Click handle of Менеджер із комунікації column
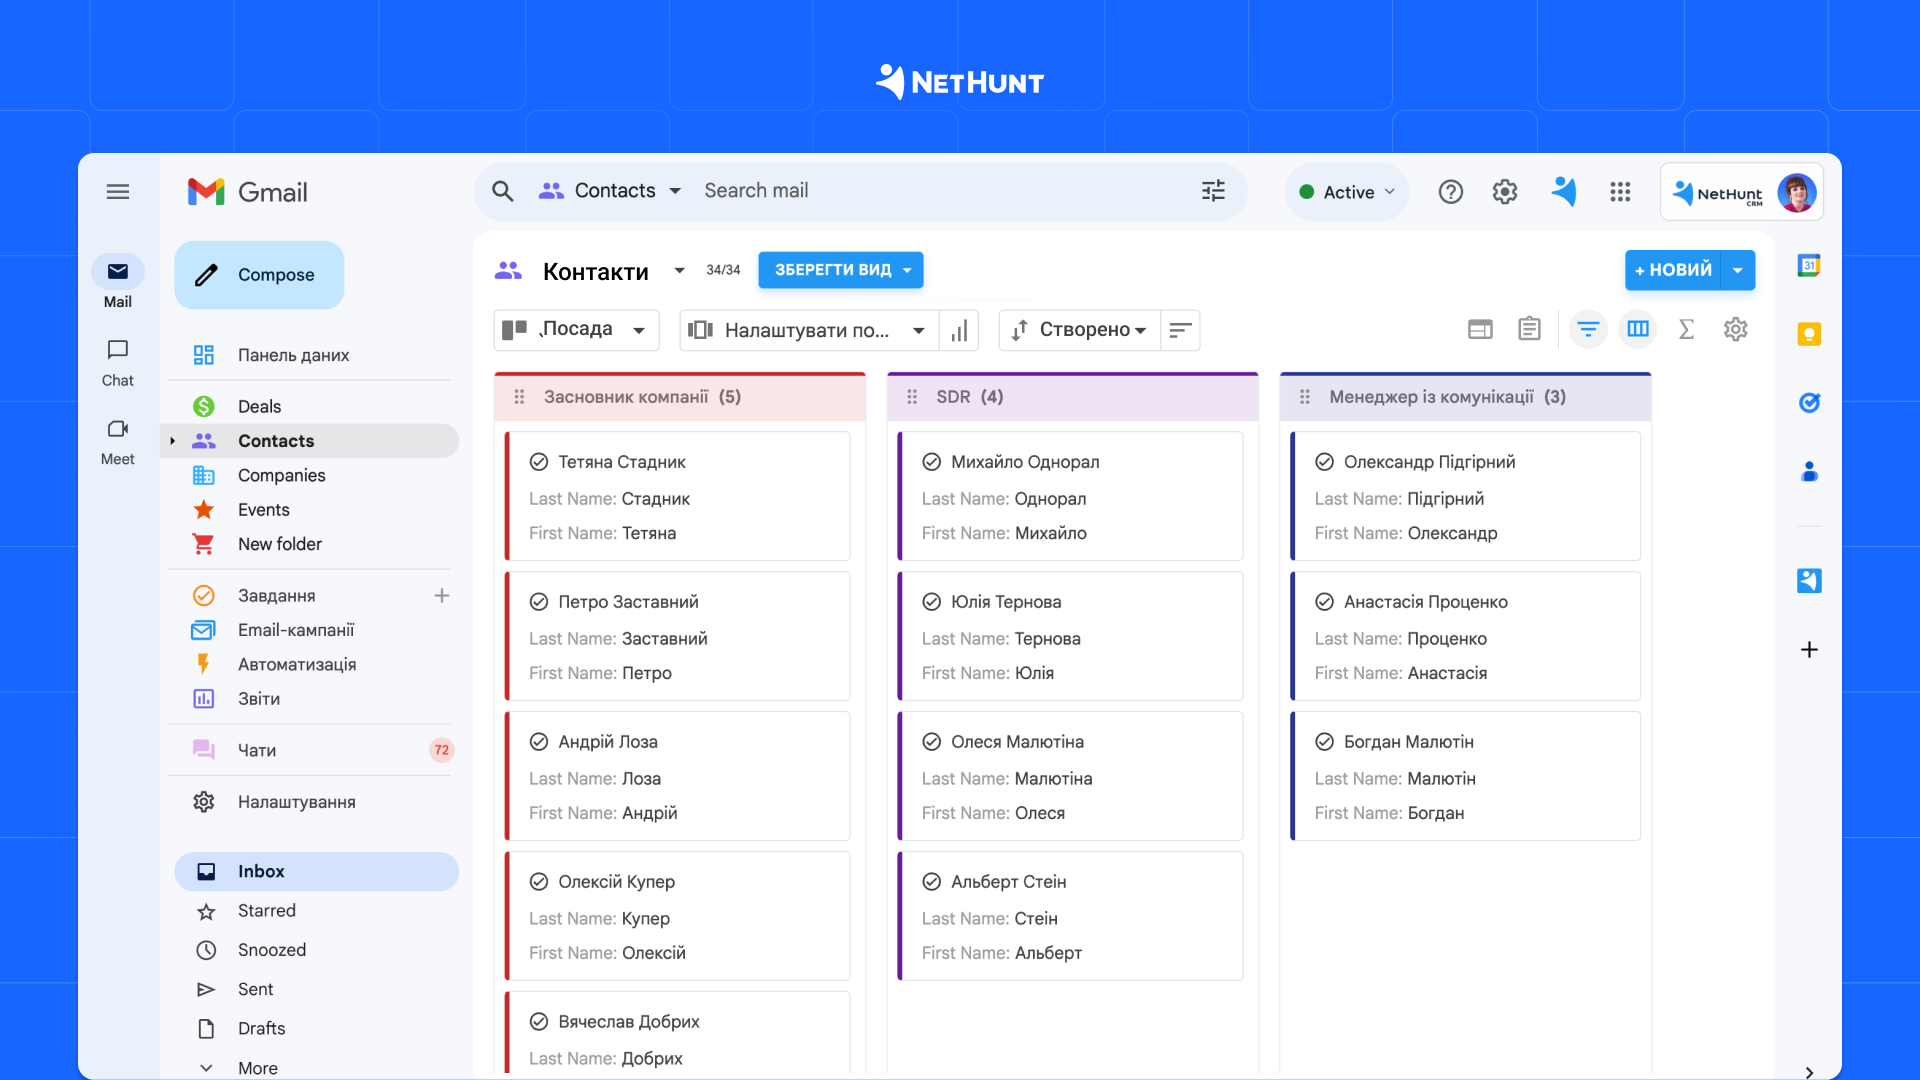 click(x=1304, y=397)
